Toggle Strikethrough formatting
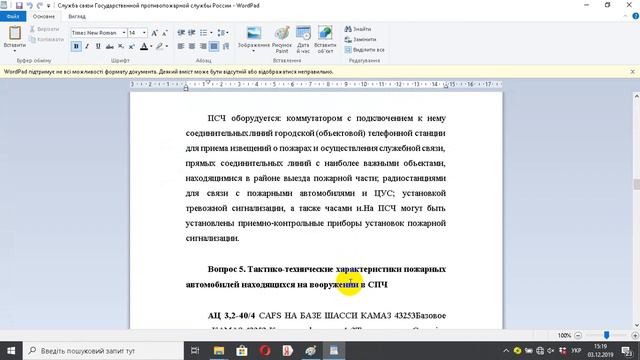 109,47
